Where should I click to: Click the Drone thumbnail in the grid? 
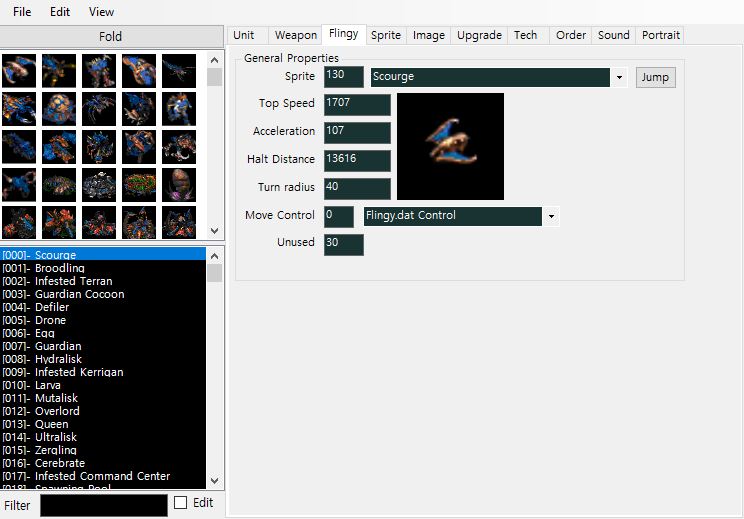(19, 109)
